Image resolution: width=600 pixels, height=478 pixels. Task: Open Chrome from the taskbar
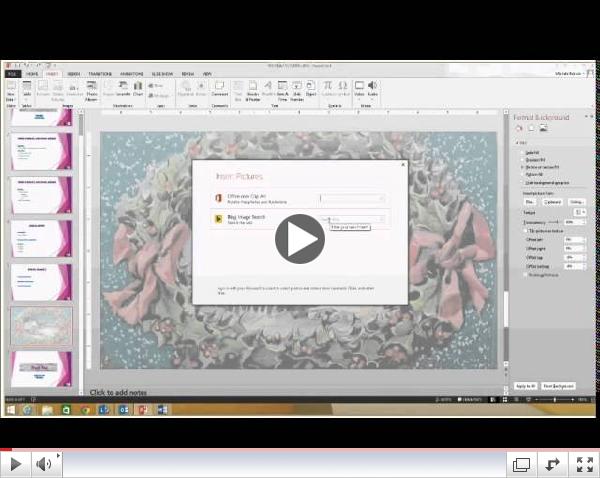pos(85,410)
